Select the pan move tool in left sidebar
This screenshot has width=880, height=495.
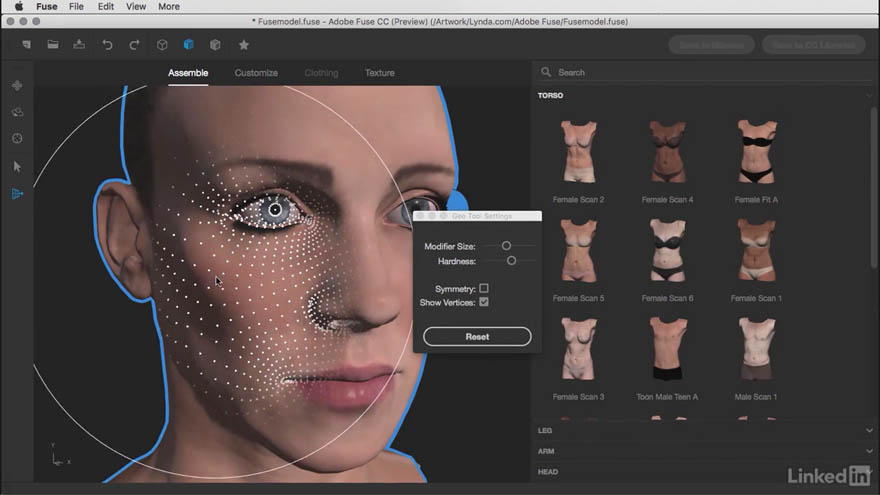tap(17, 85)
